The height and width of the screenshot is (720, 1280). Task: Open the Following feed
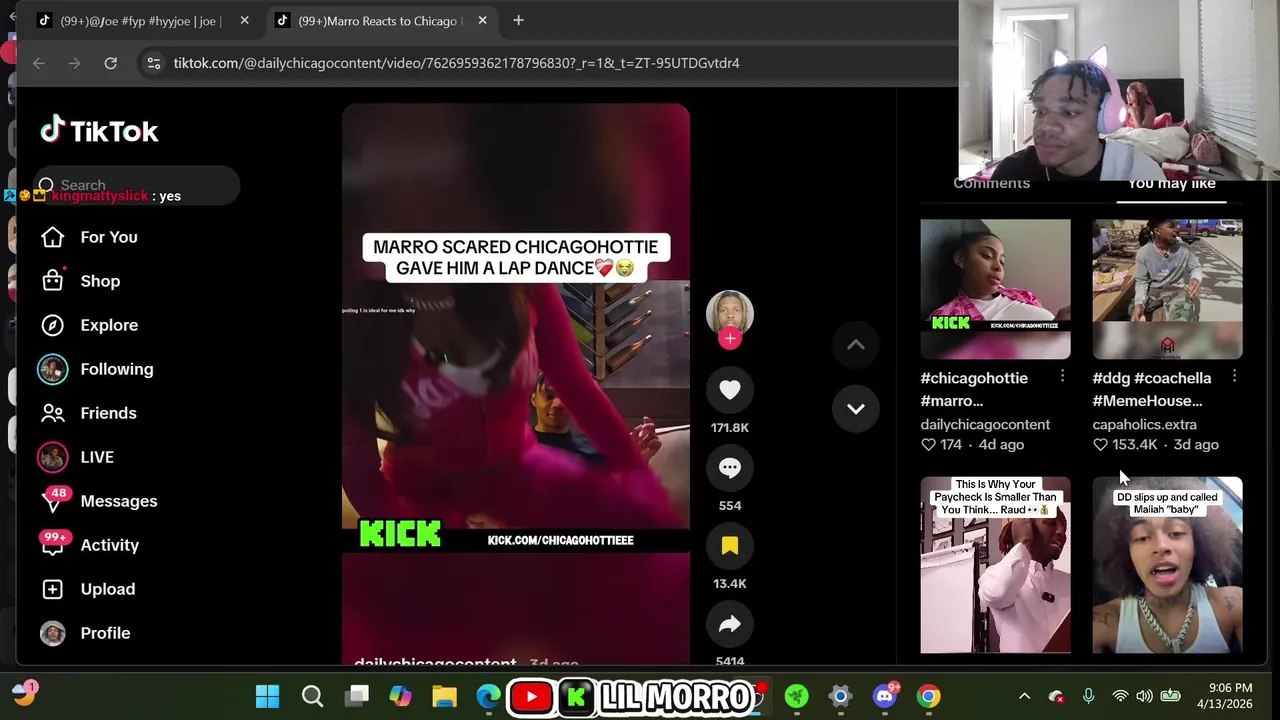point(96,369)
